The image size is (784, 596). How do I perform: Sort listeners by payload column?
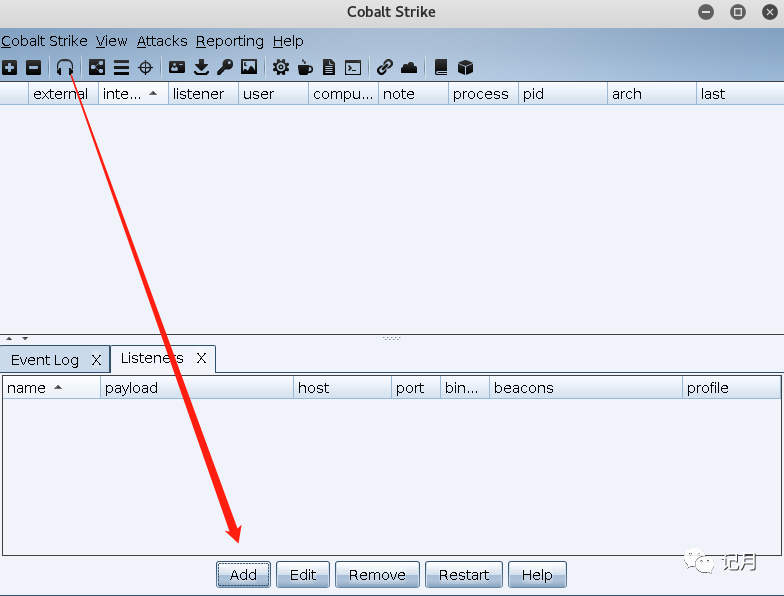click(196, 388)
